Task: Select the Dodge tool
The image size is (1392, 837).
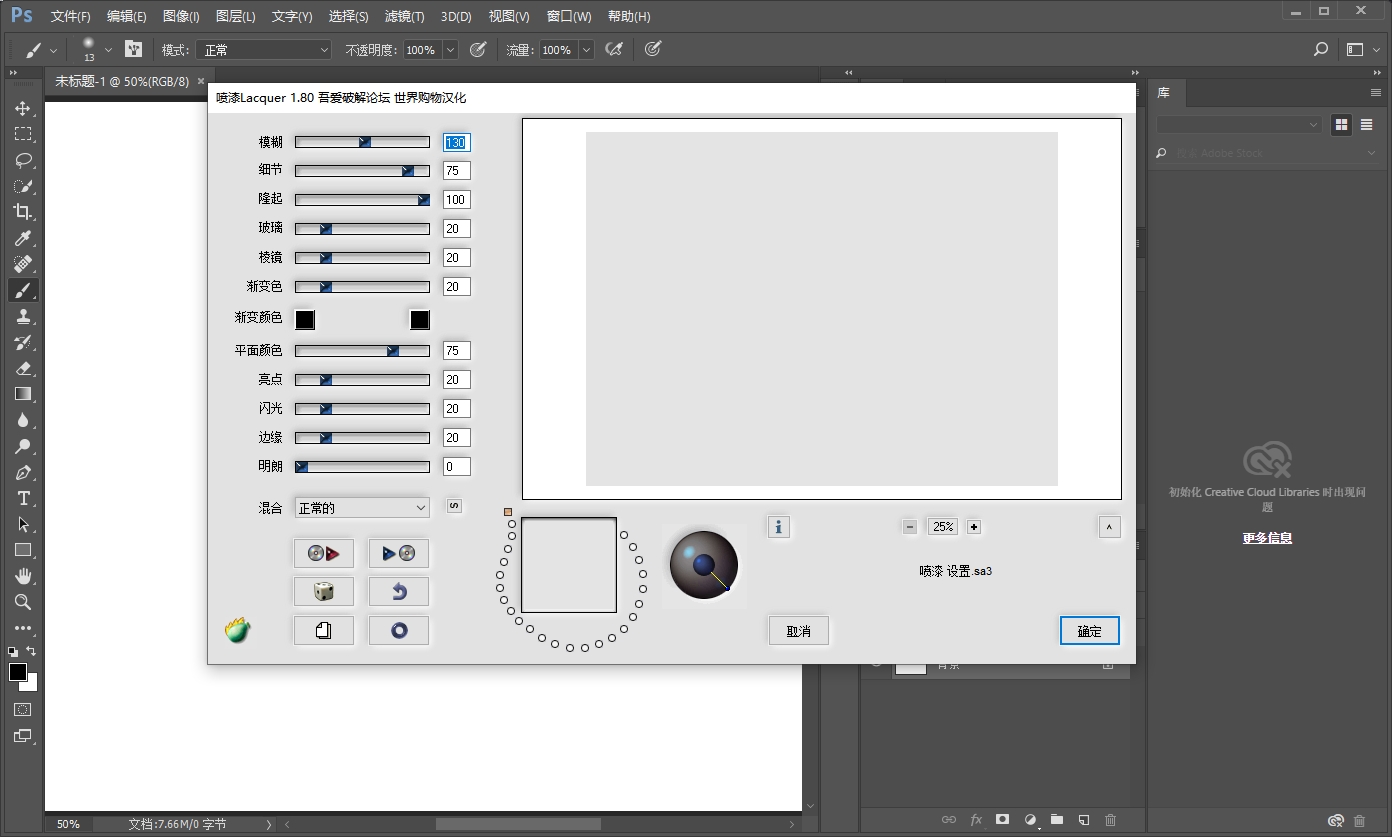Action: coord(23,446)
